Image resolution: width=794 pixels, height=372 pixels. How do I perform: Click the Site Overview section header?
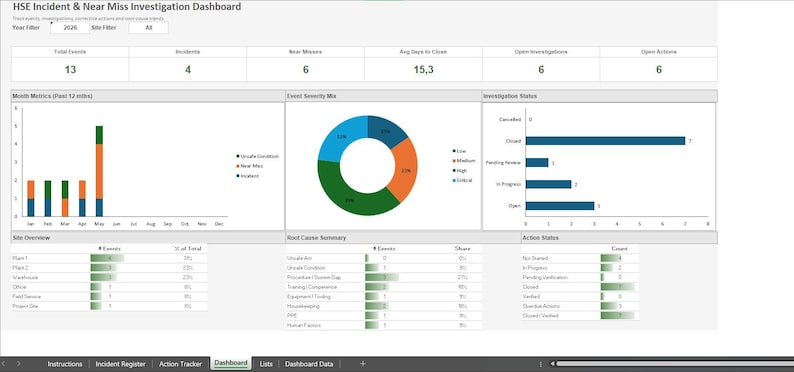pyautogui.click(x=148, y=237)
